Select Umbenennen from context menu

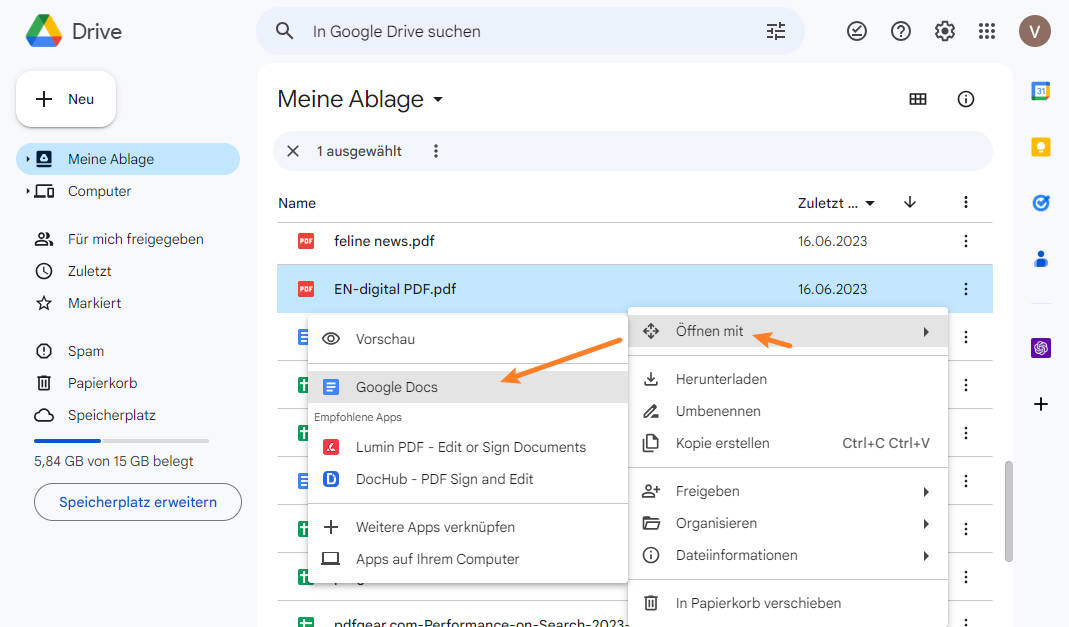[x=787, y=411]
